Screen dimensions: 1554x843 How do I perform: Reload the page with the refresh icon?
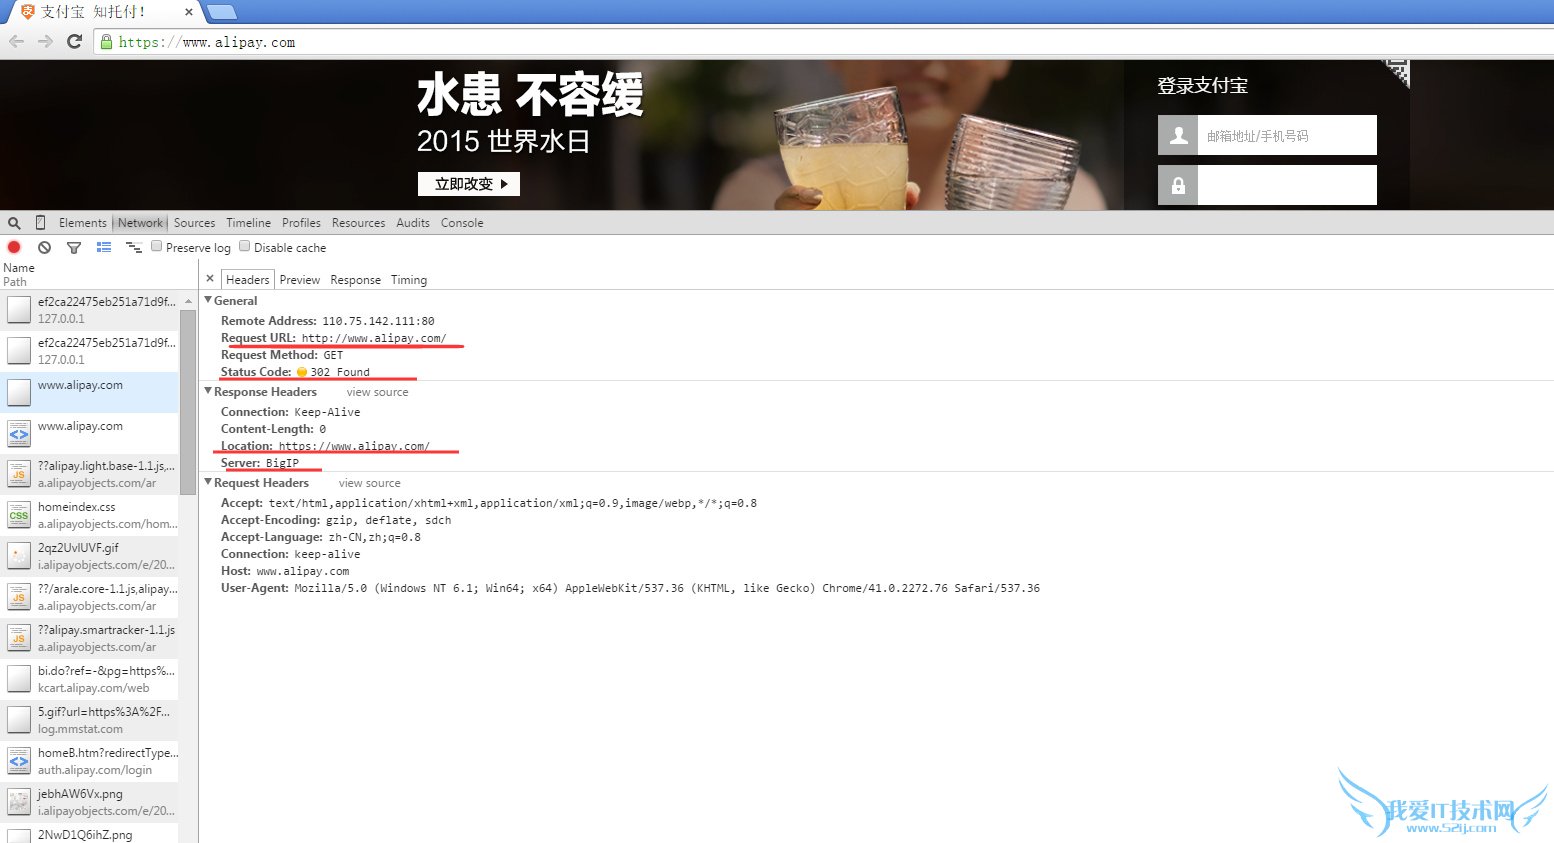point(74,42)
